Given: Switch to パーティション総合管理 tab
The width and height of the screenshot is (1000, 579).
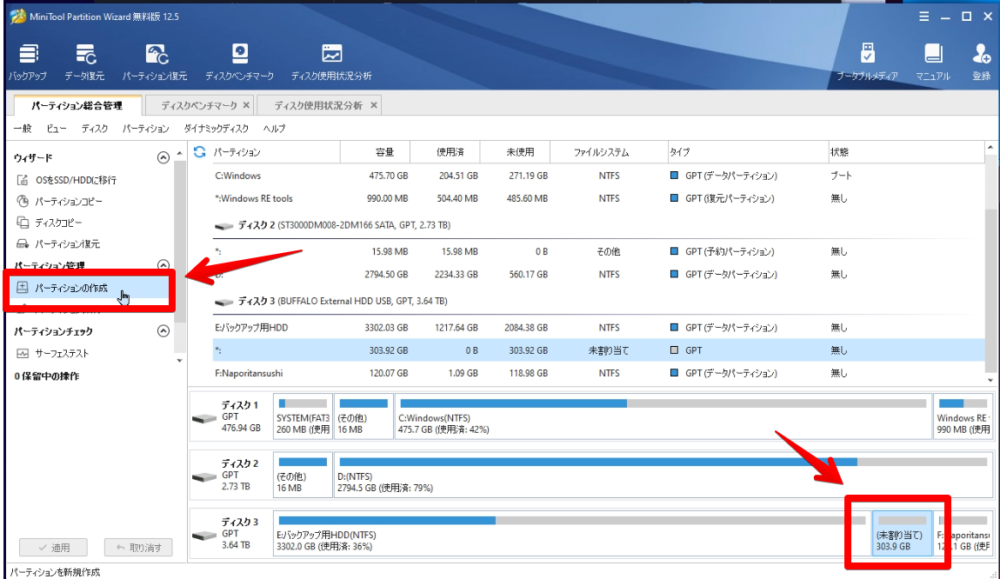Looking at the screenshot, I should click(77, 105).
